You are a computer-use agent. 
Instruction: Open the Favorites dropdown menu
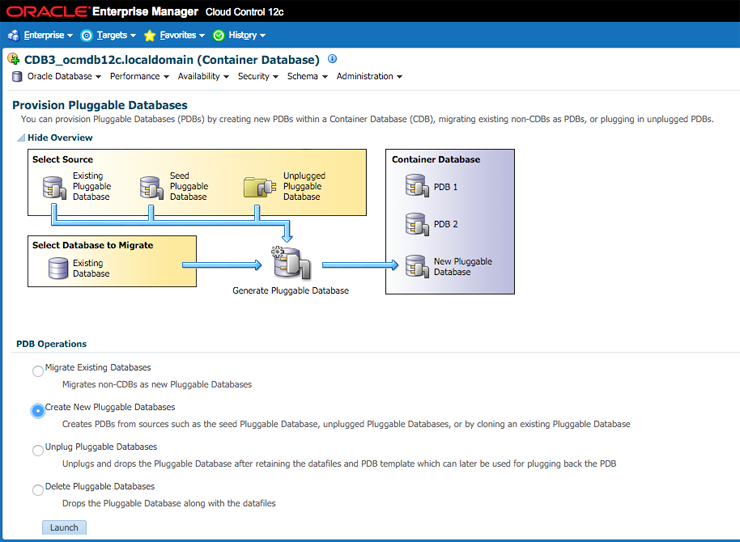[x=182, y=35]
